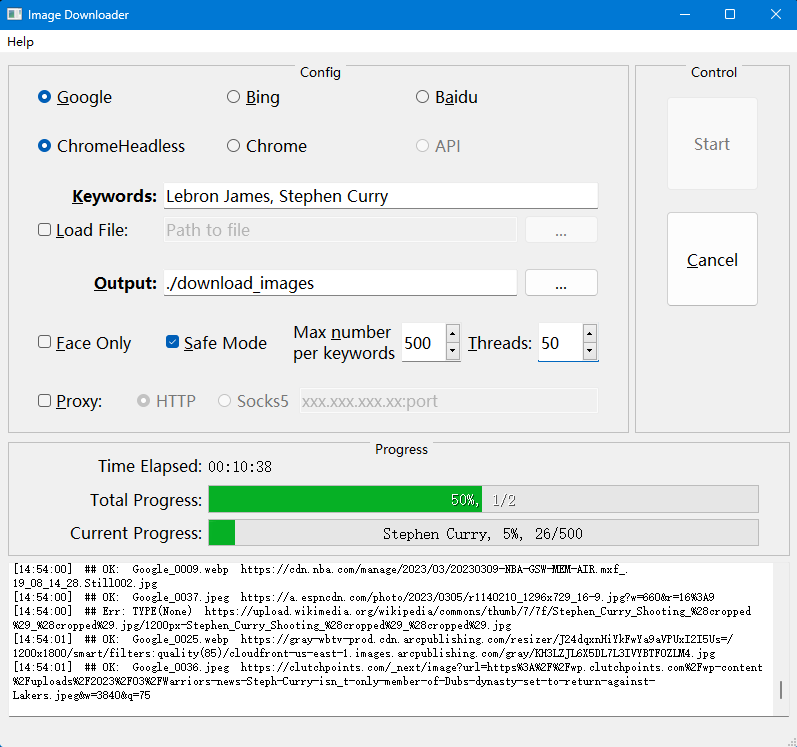Image resolution: width=797 pixels, height=747 pixels.
Task: Click the Start button
Action: click(712, 144)
